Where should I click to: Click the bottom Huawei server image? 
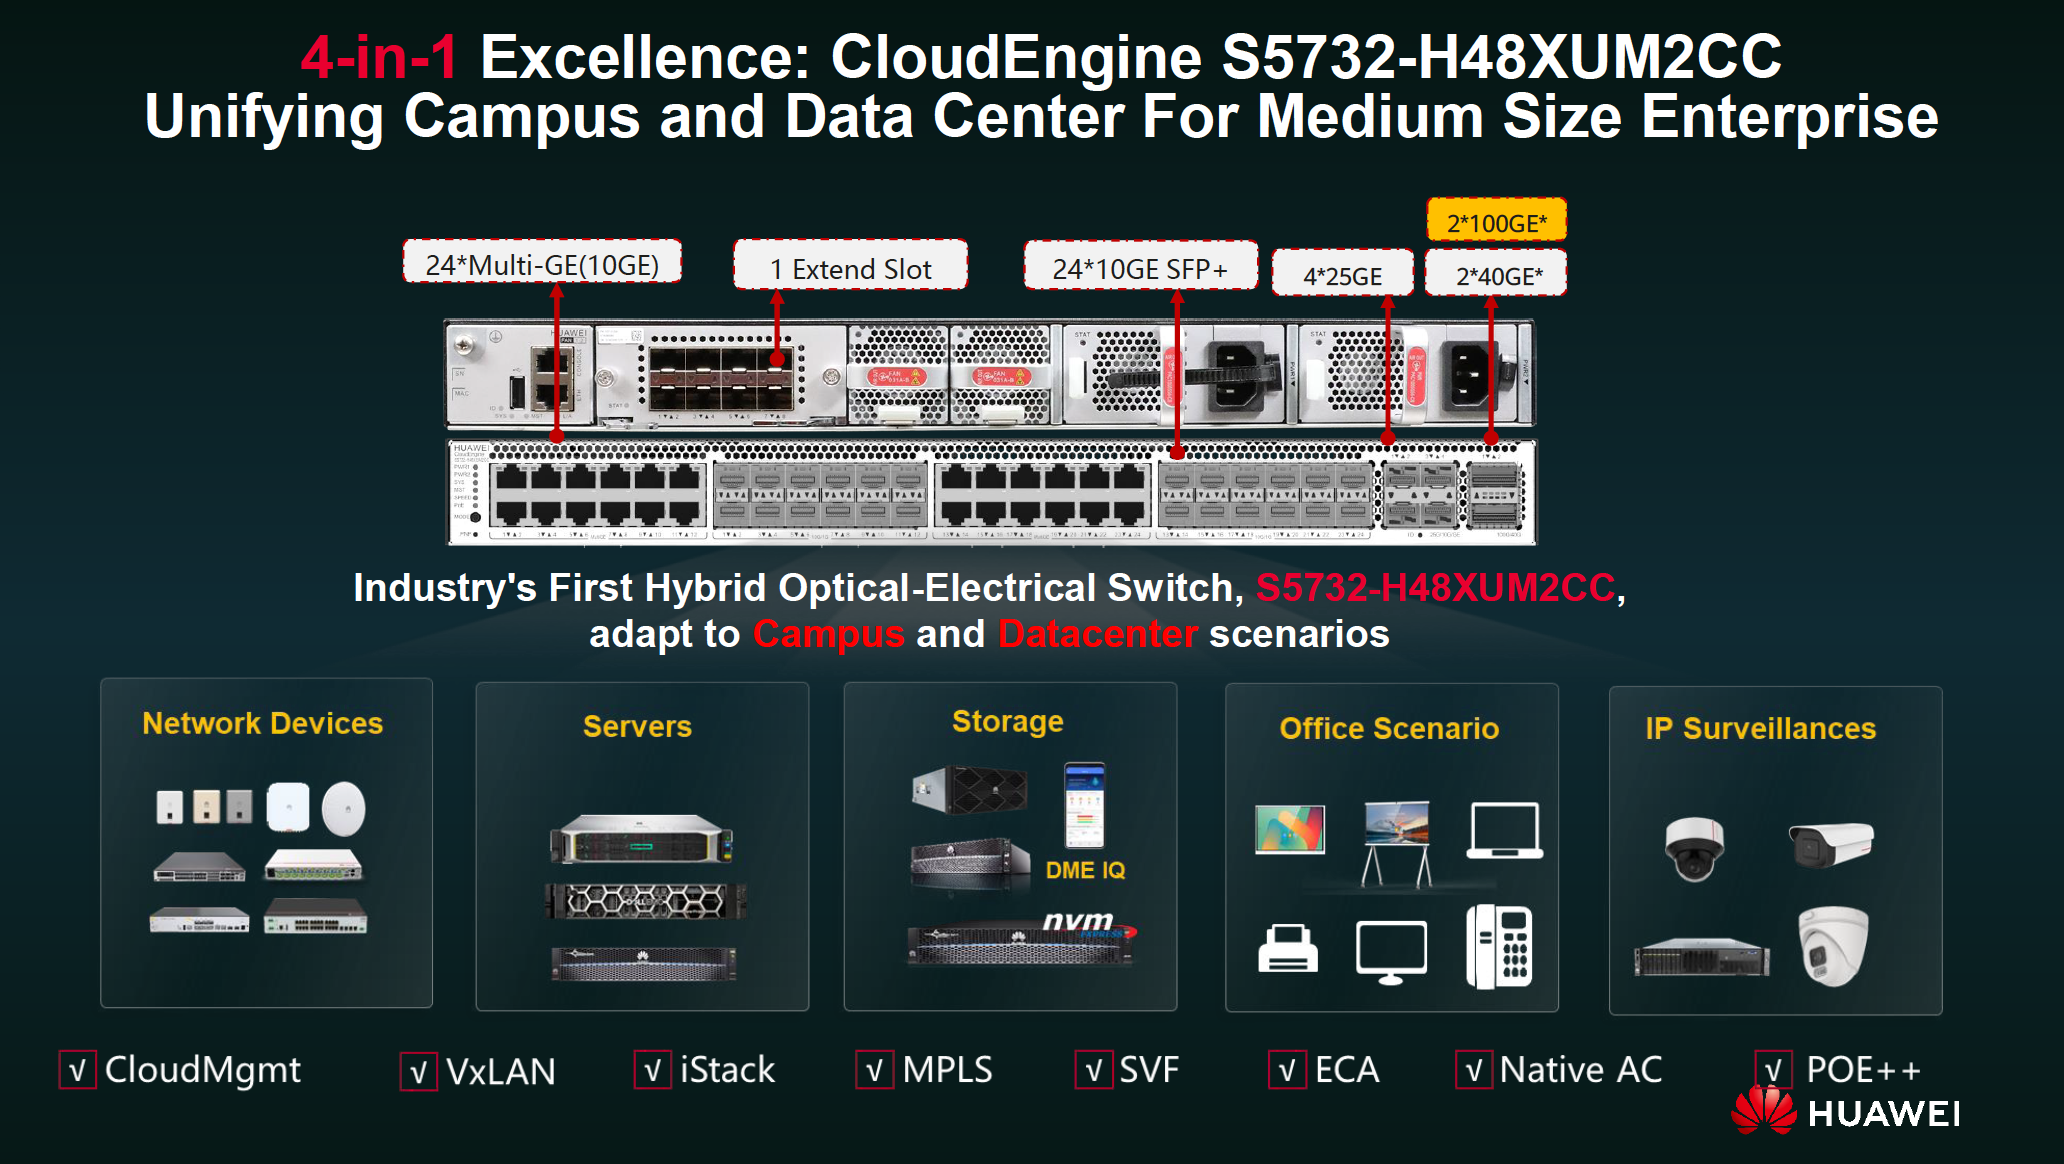click(643, 964)
